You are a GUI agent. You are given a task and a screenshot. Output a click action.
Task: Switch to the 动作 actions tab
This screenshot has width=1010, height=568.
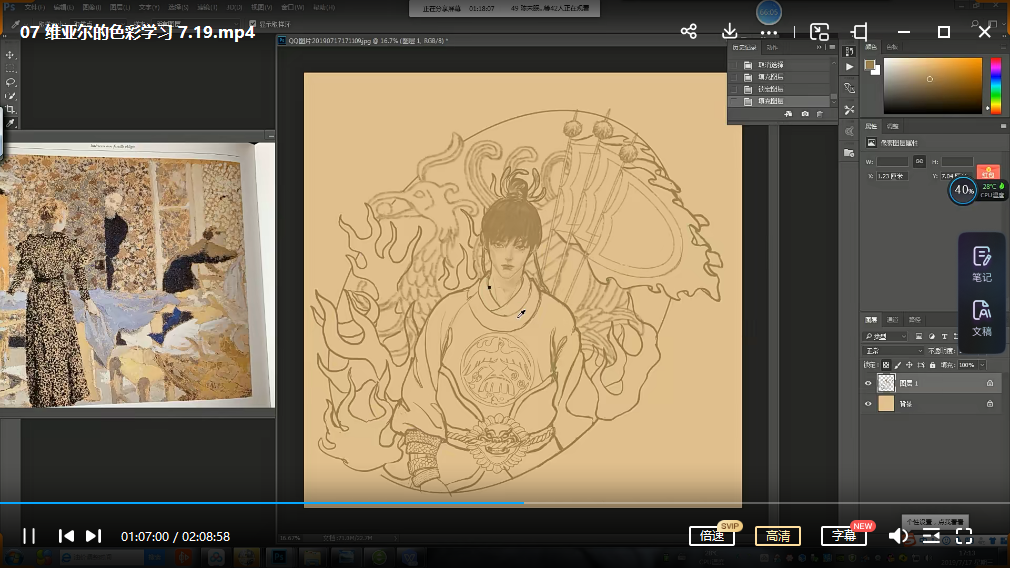click(772, 47)
